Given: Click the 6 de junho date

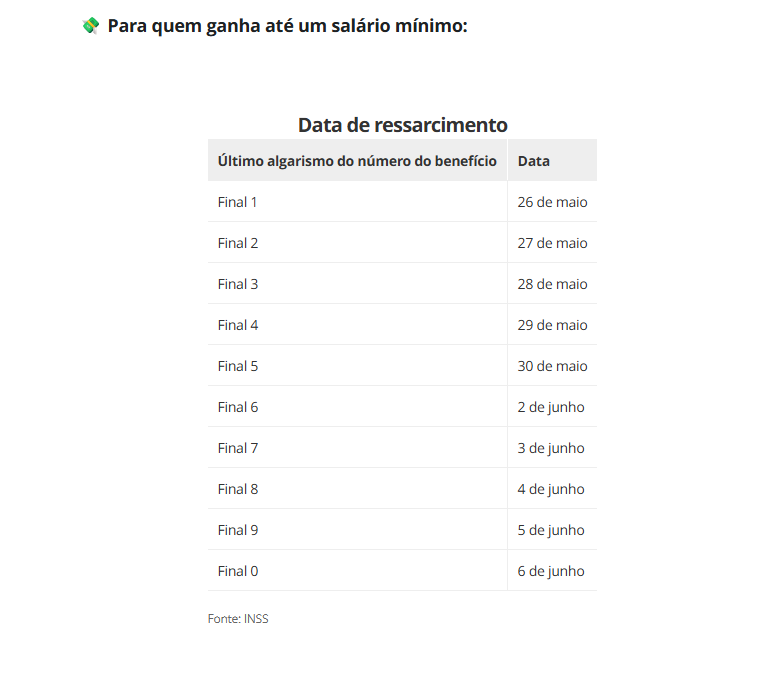Looking at the screenshot, I should [x=552, y=570].
